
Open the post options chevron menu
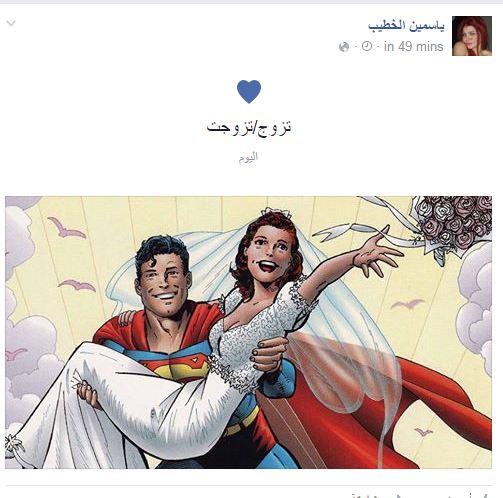11,23
